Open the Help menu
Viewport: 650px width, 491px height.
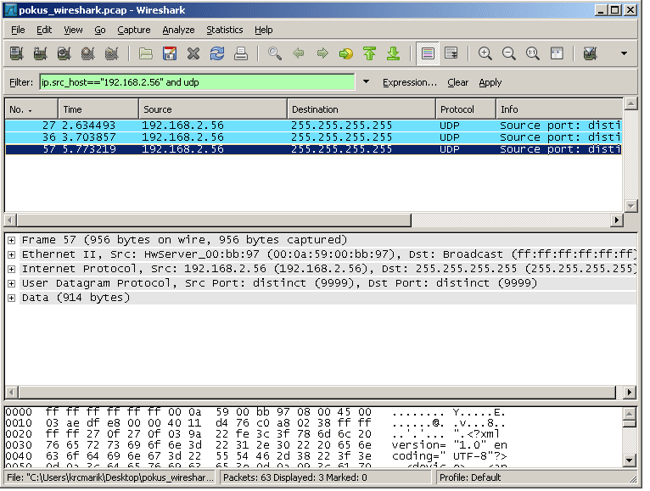tap(264, 30)
